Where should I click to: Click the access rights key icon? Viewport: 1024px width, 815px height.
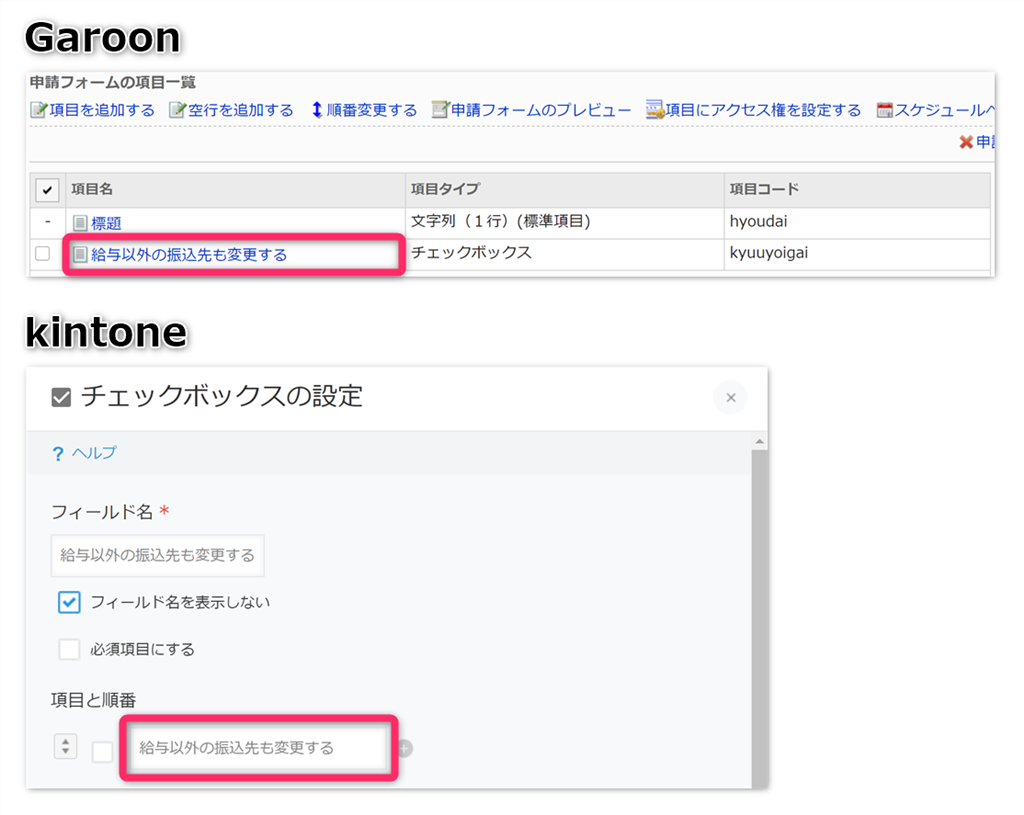coord(654,110)
